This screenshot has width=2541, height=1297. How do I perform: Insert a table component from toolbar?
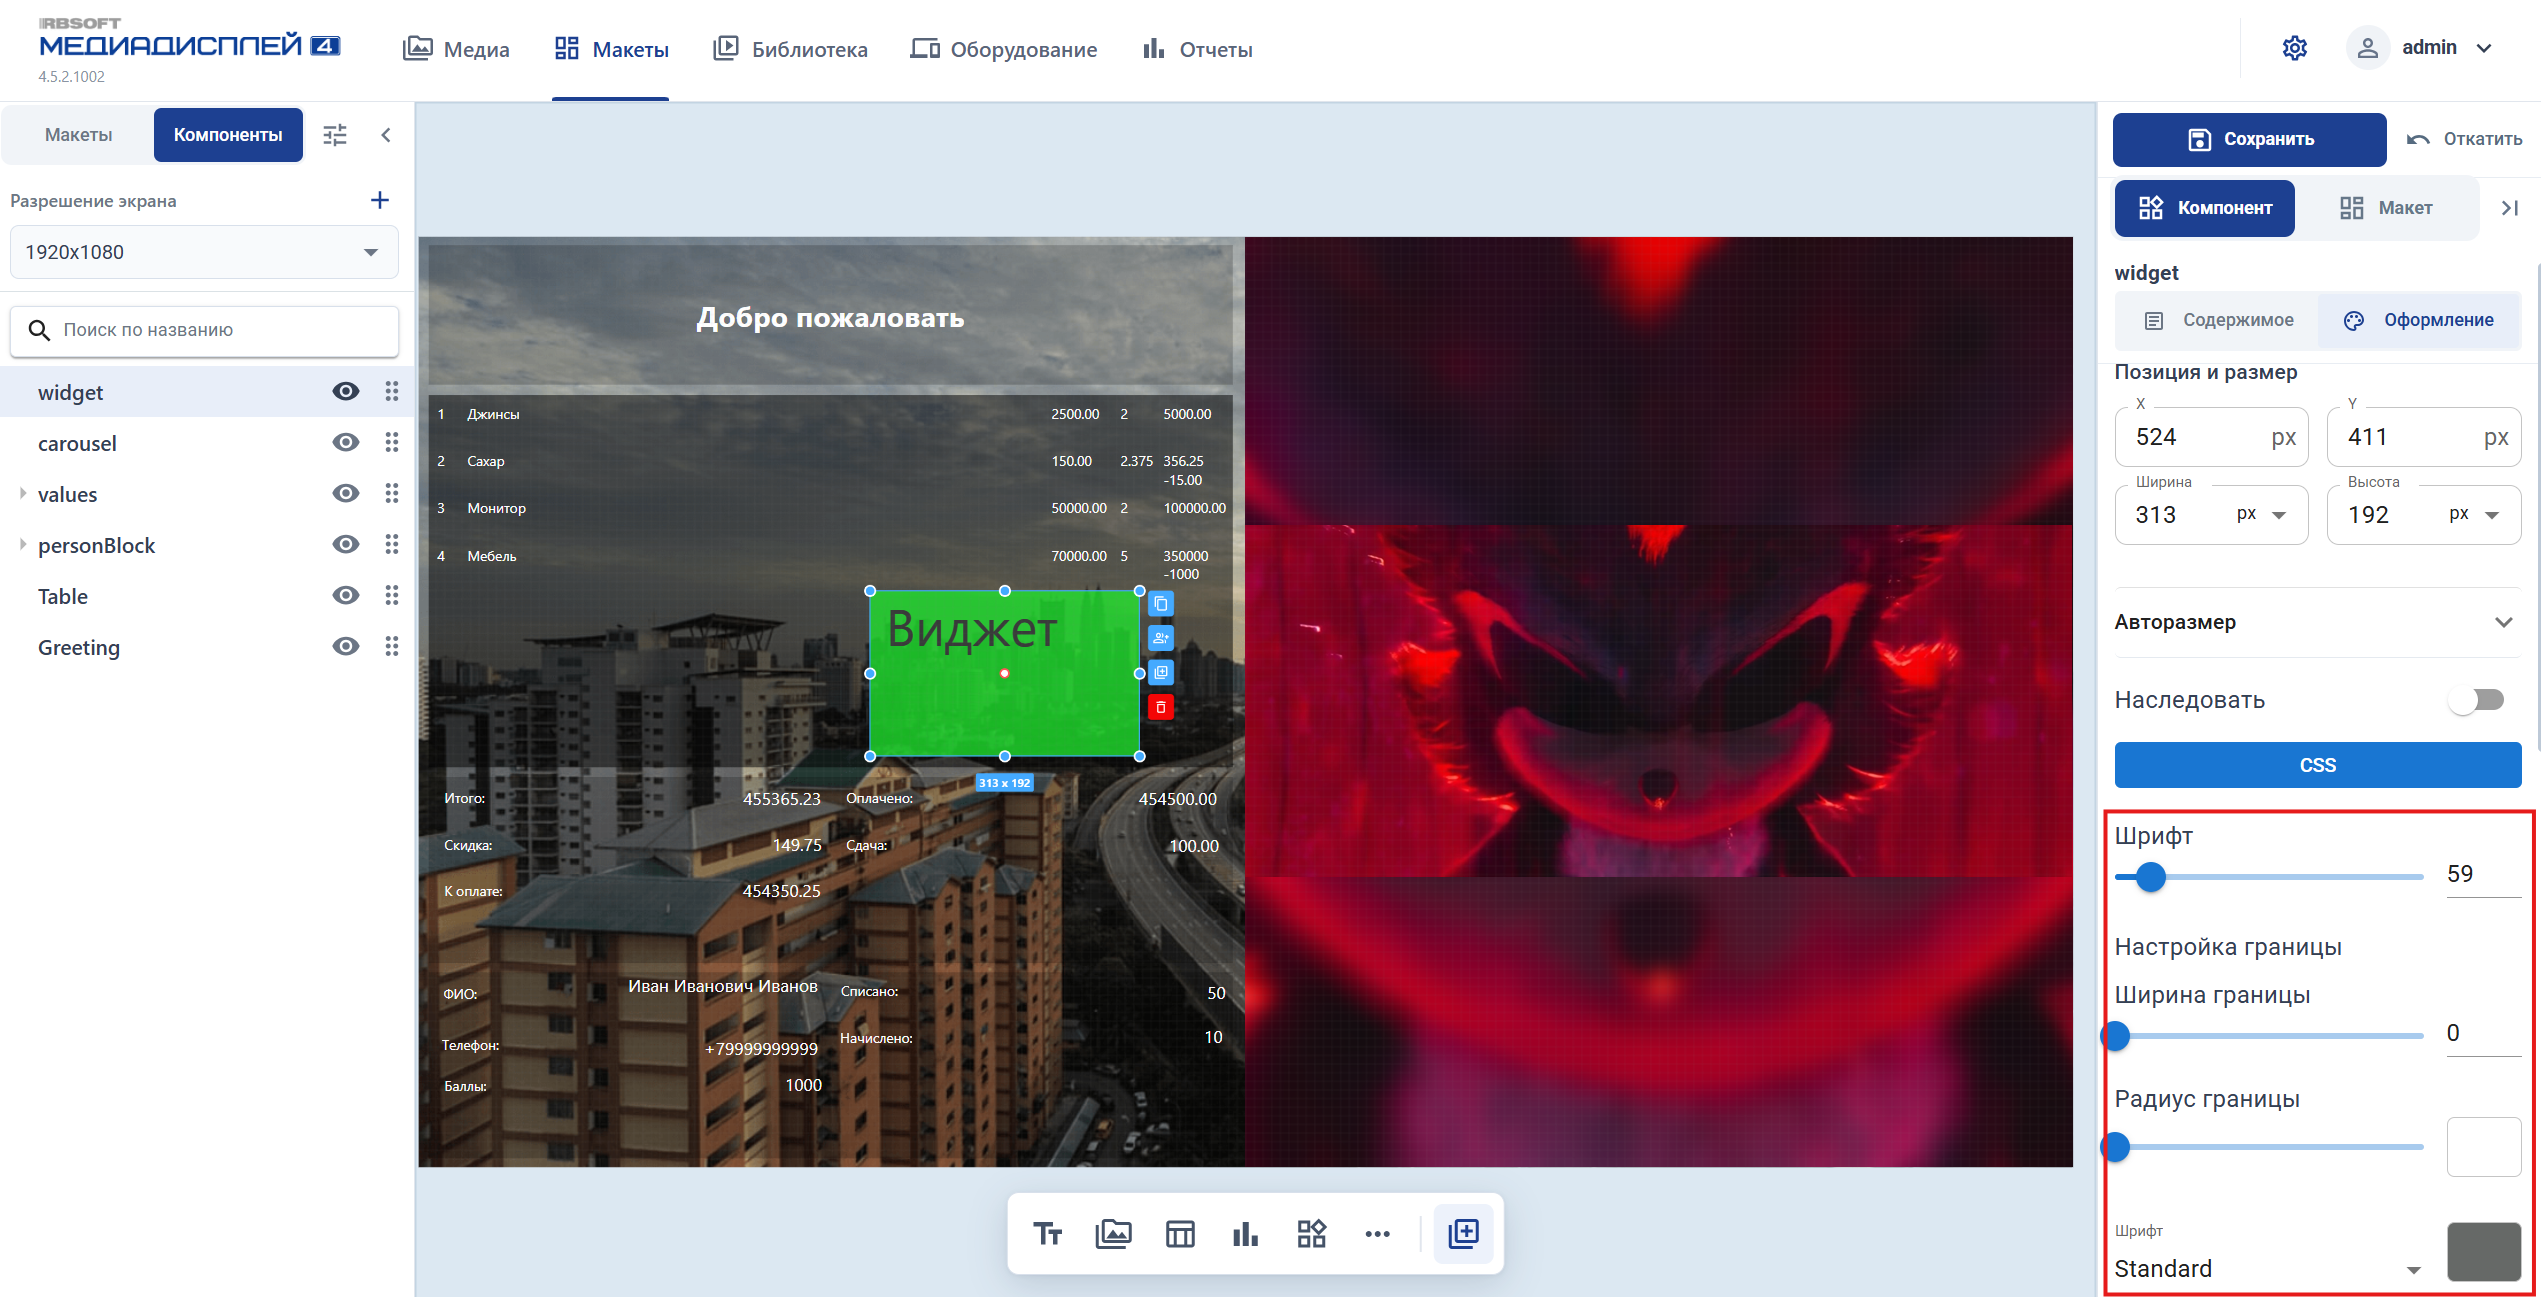pos(1180,1233)
